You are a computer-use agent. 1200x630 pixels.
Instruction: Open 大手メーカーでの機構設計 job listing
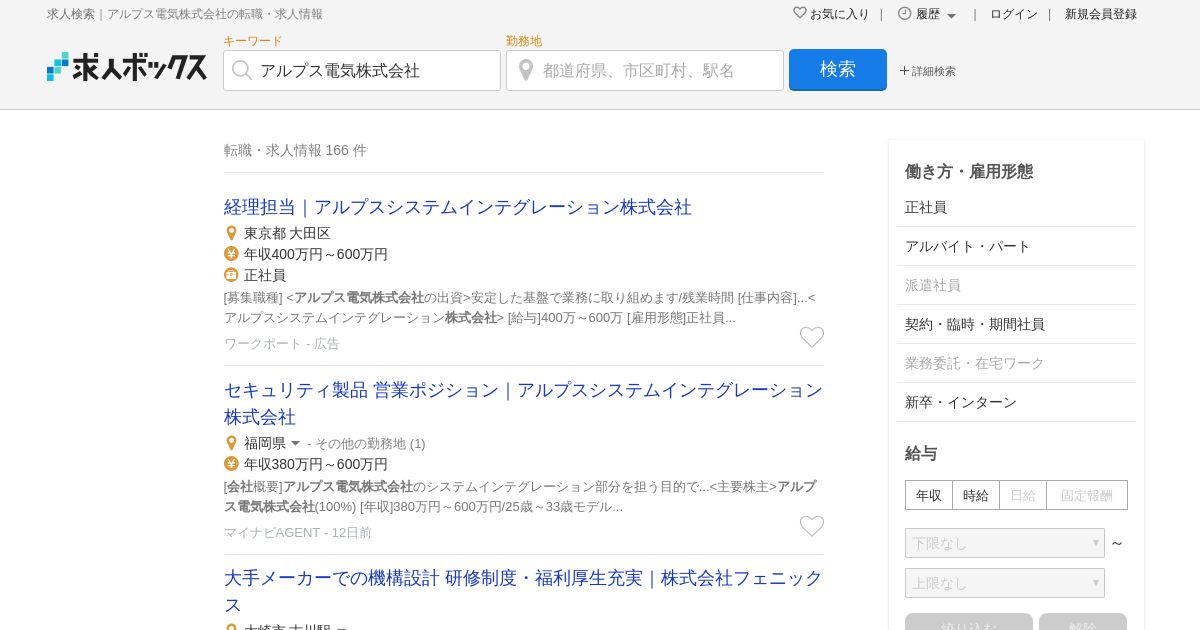(x=523, y=591)
